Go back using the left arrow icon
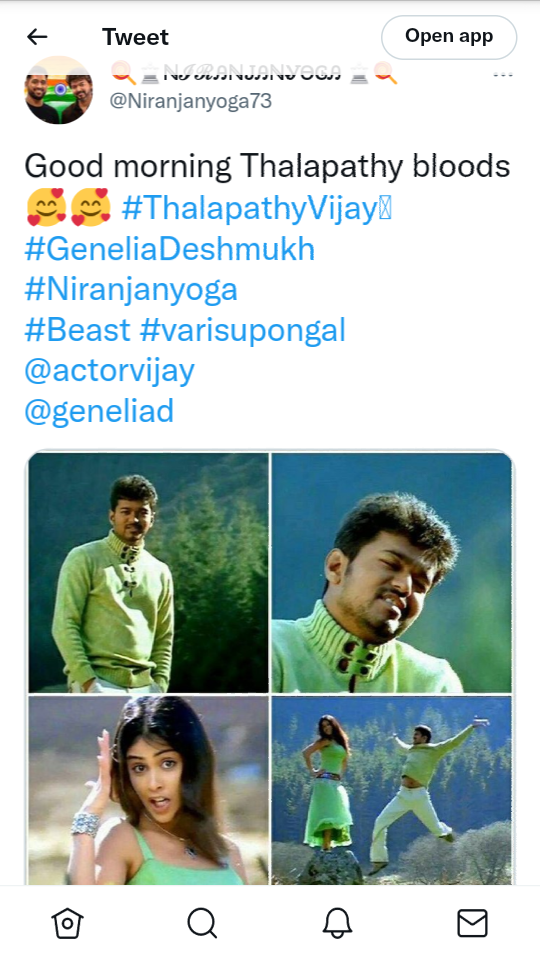Screen dimensions: 540x960 [x=37, y=37]
